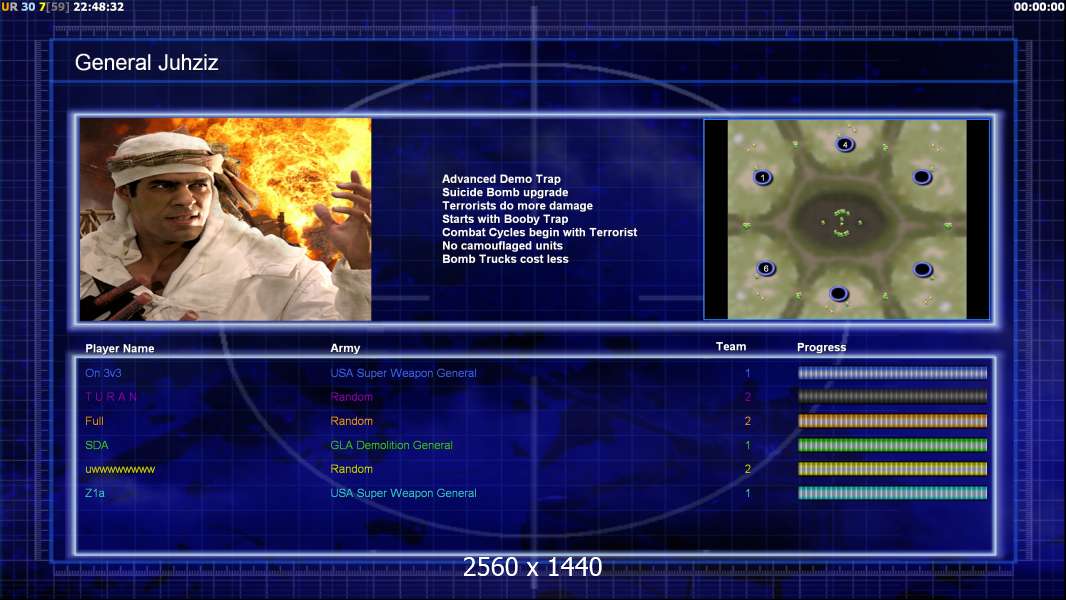The height and width of the screenshot is (600, 1066).
Task: Select player name T U R A N
Action: coord(111,397)
